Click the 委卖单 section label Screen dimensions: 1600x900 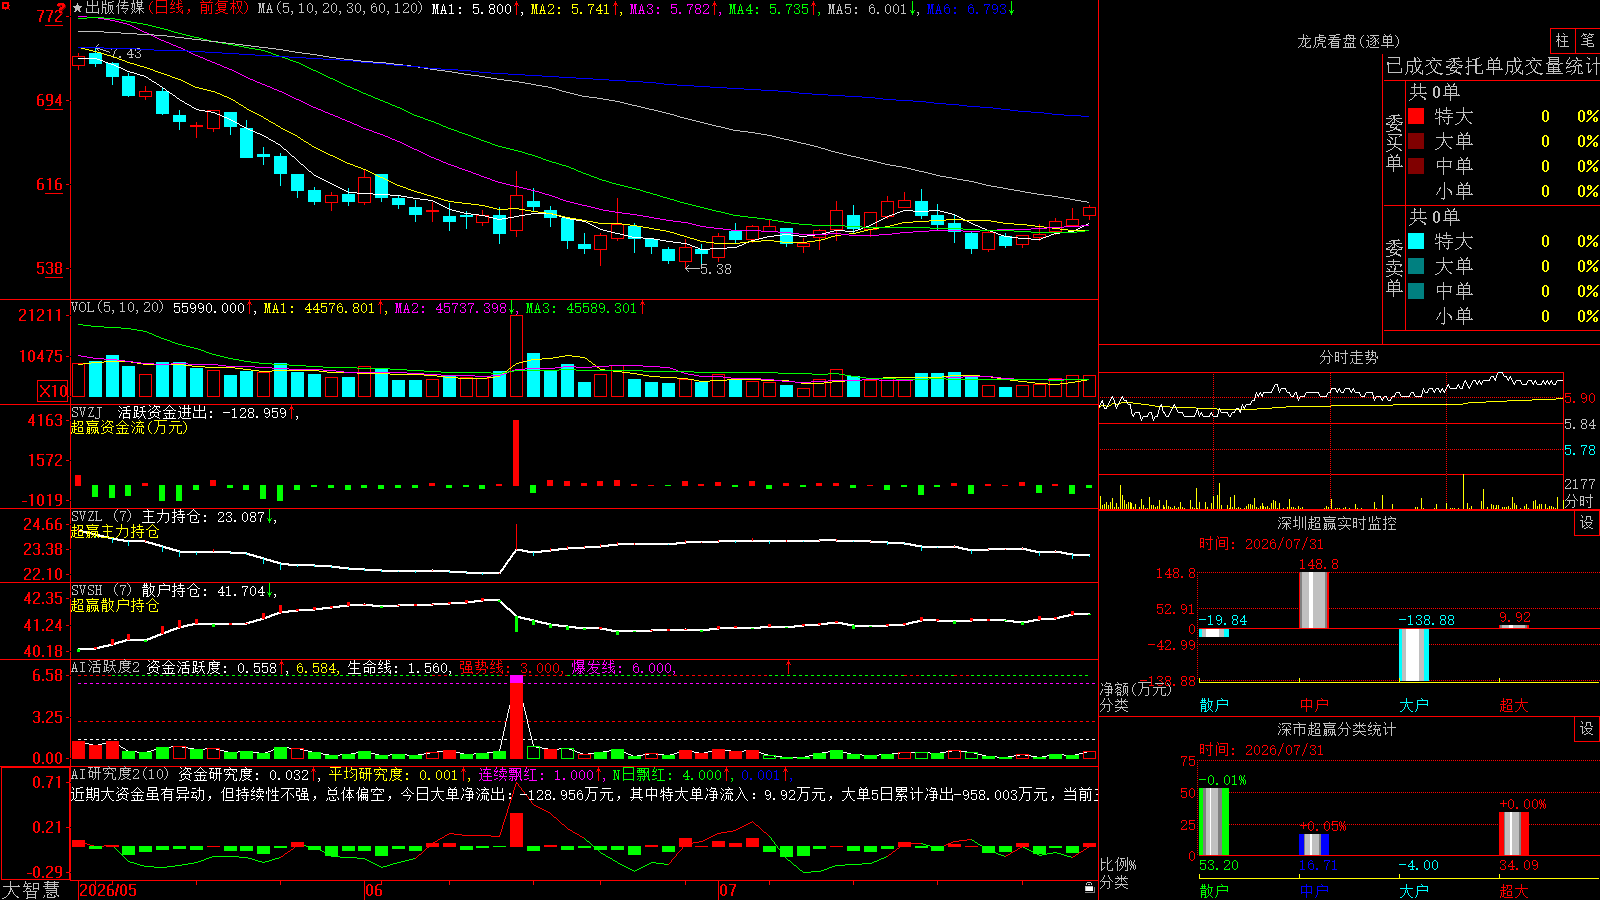pos(1394,268)
